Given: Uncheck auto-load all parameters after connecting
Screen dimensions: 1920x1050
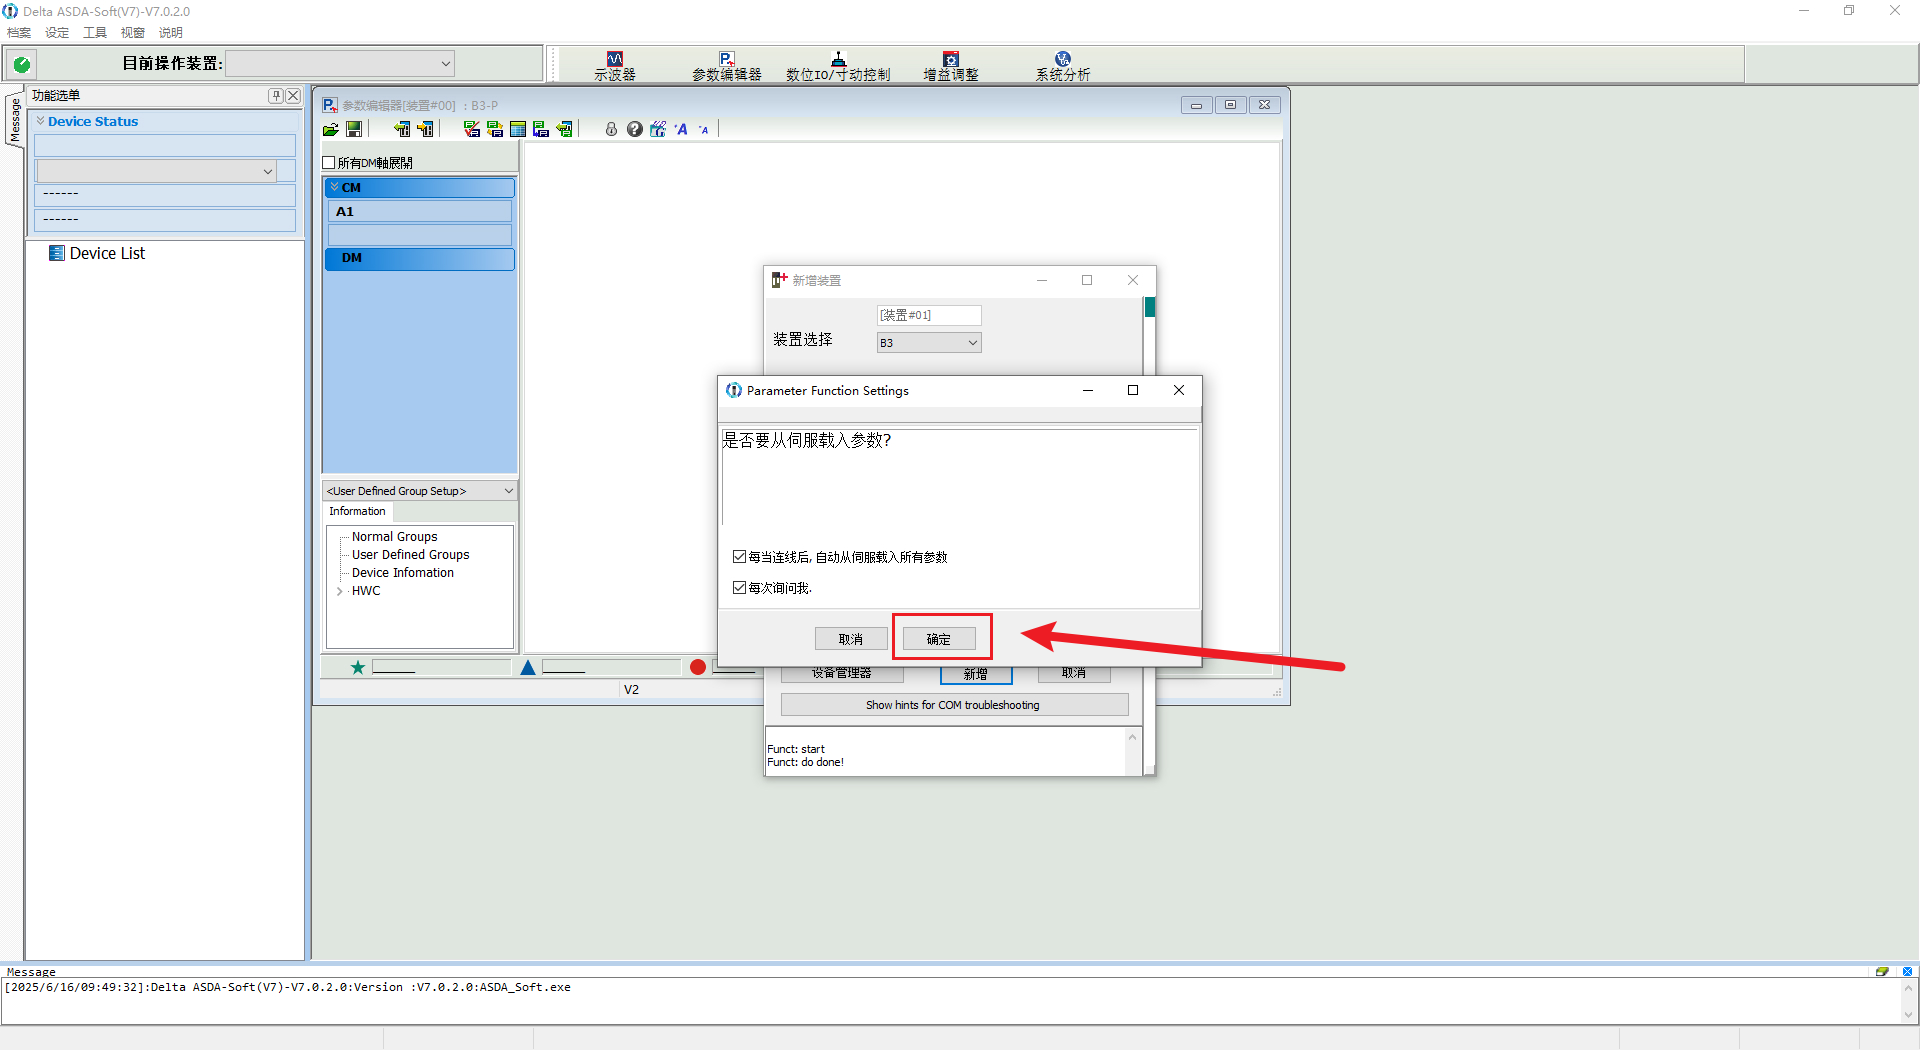Looking at the screenshot, I should point(740,557).
